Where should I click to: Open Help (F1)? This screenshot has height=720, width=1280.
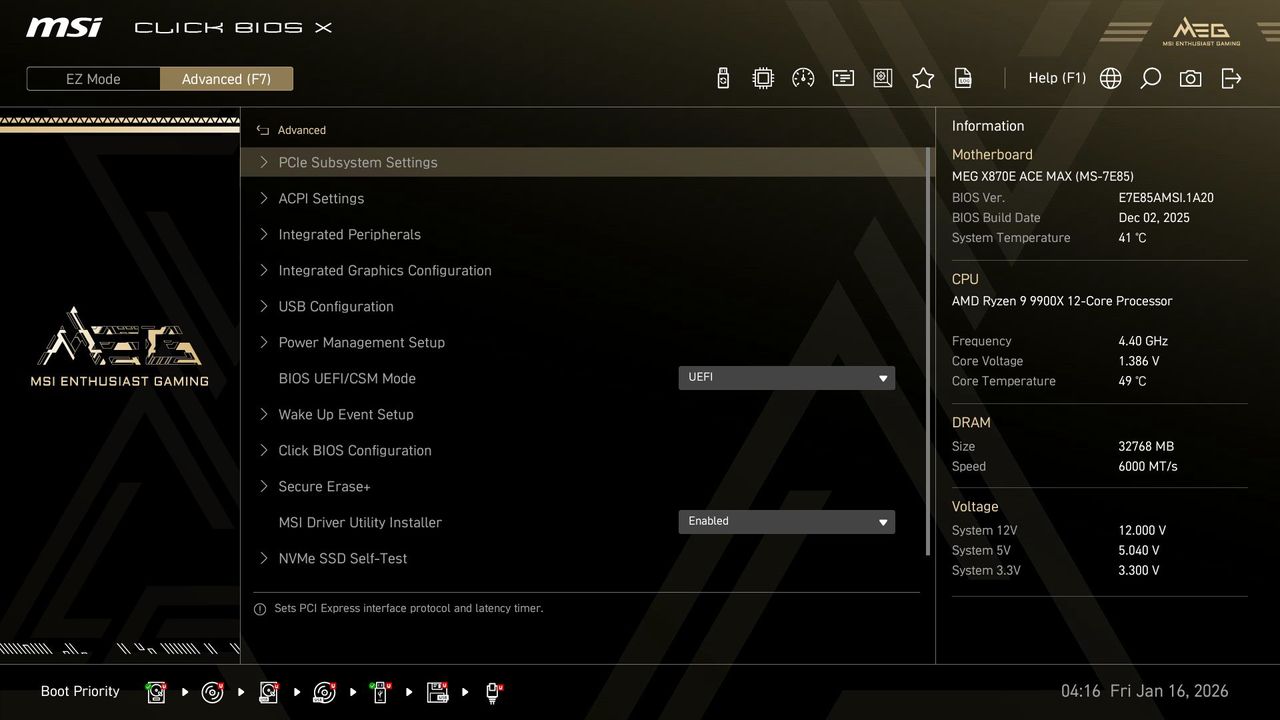(x=1057, y=78)
